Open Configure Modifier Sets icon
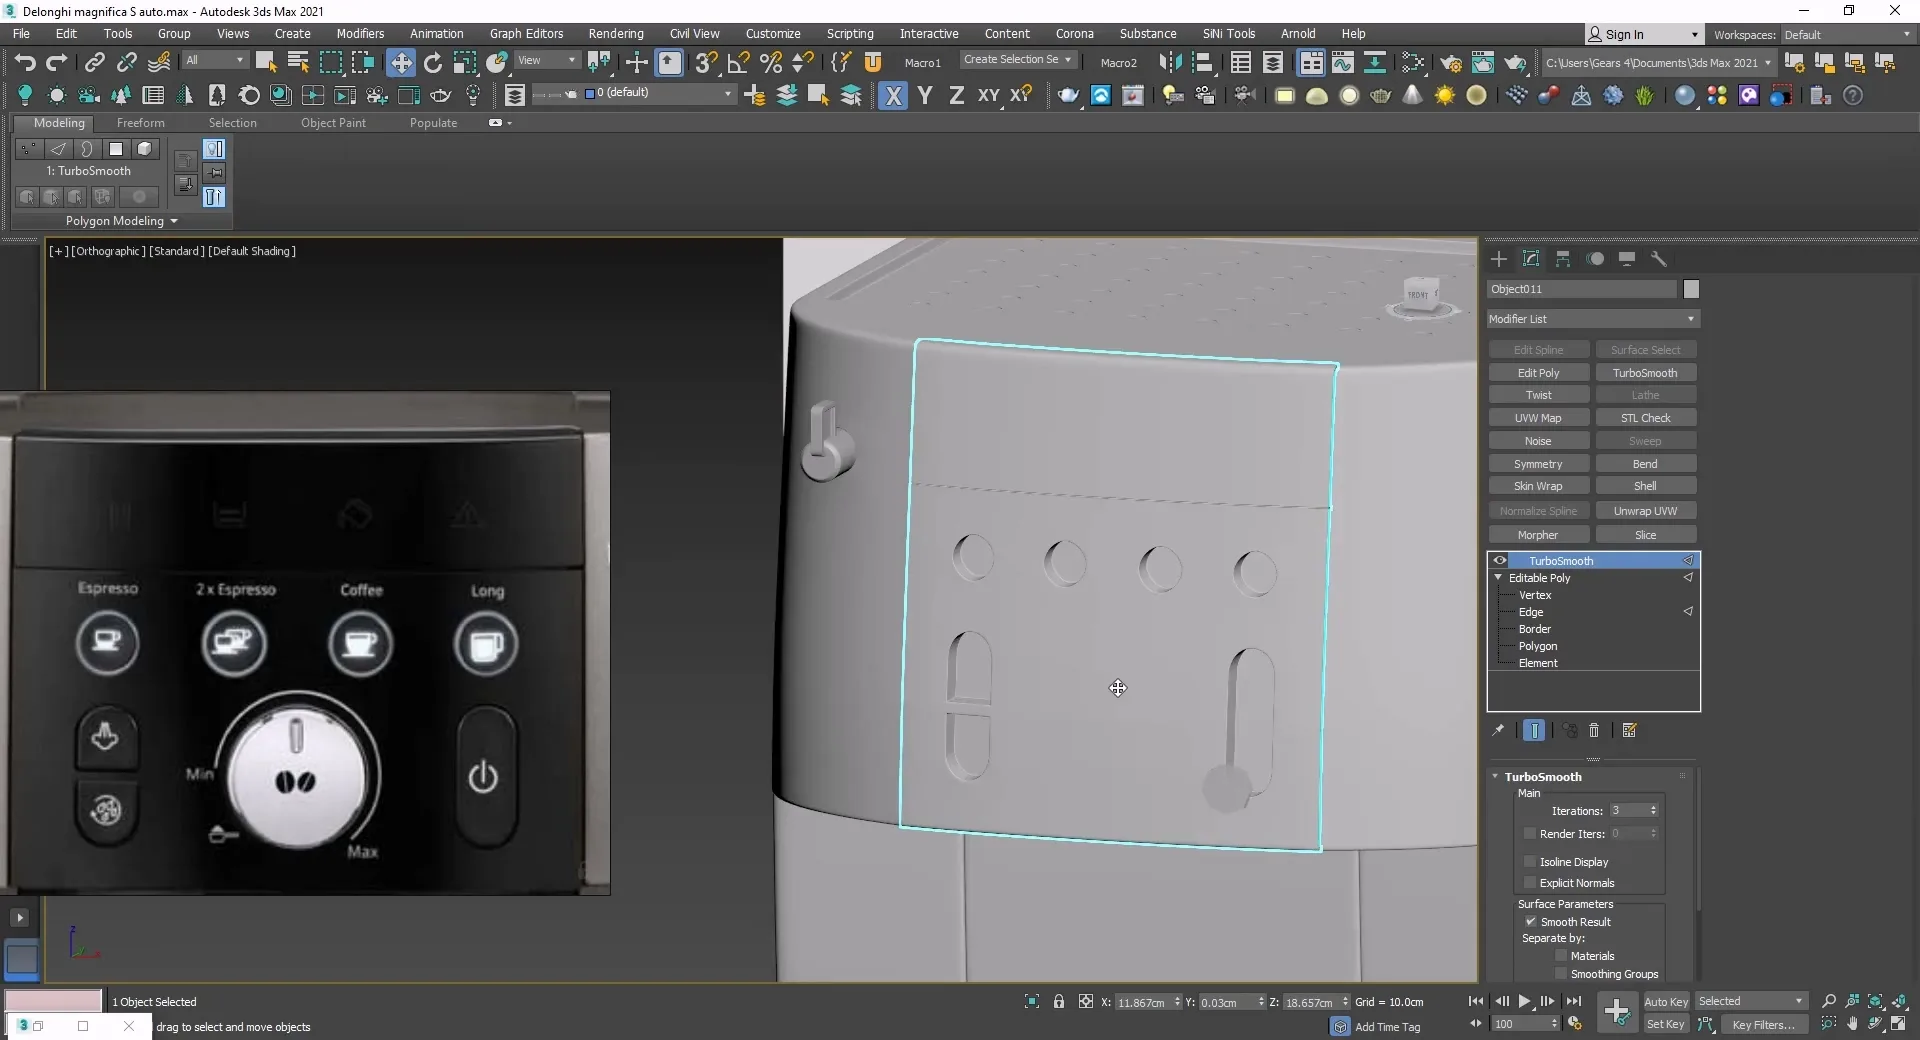The image size is (1920, 1040). pos(1629,730)
